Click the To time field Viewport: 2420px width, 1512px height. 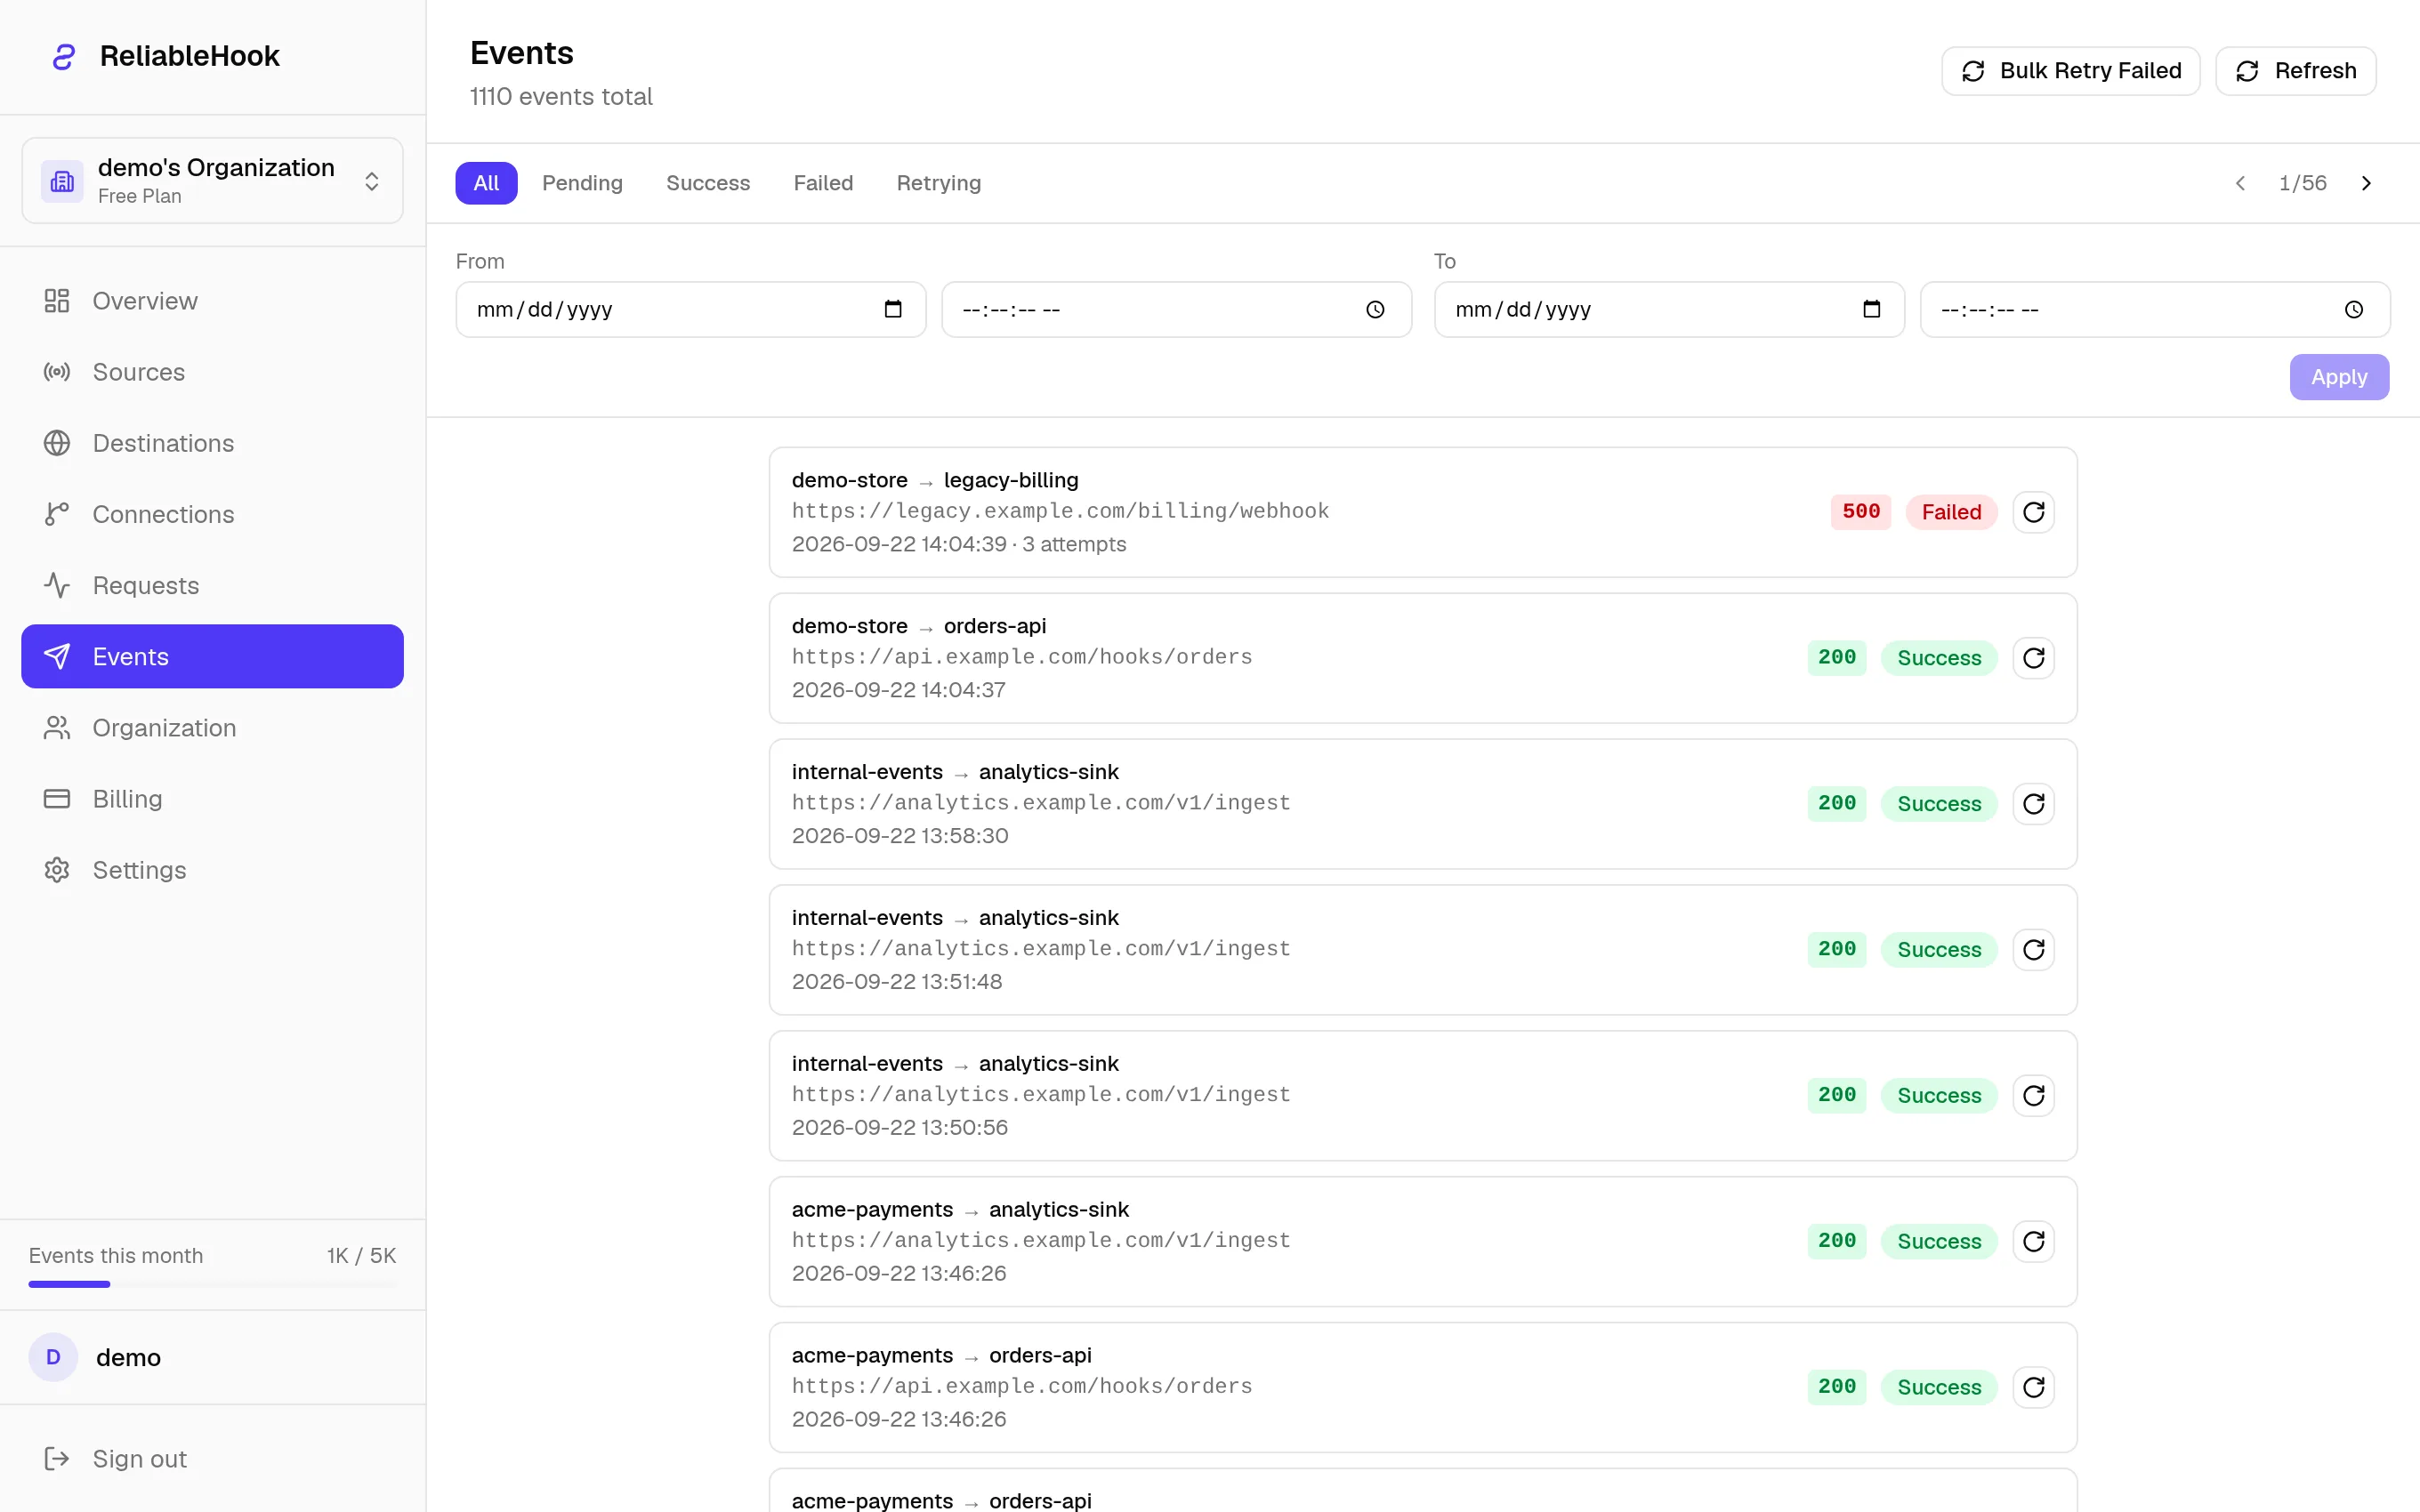point(2155,310)
